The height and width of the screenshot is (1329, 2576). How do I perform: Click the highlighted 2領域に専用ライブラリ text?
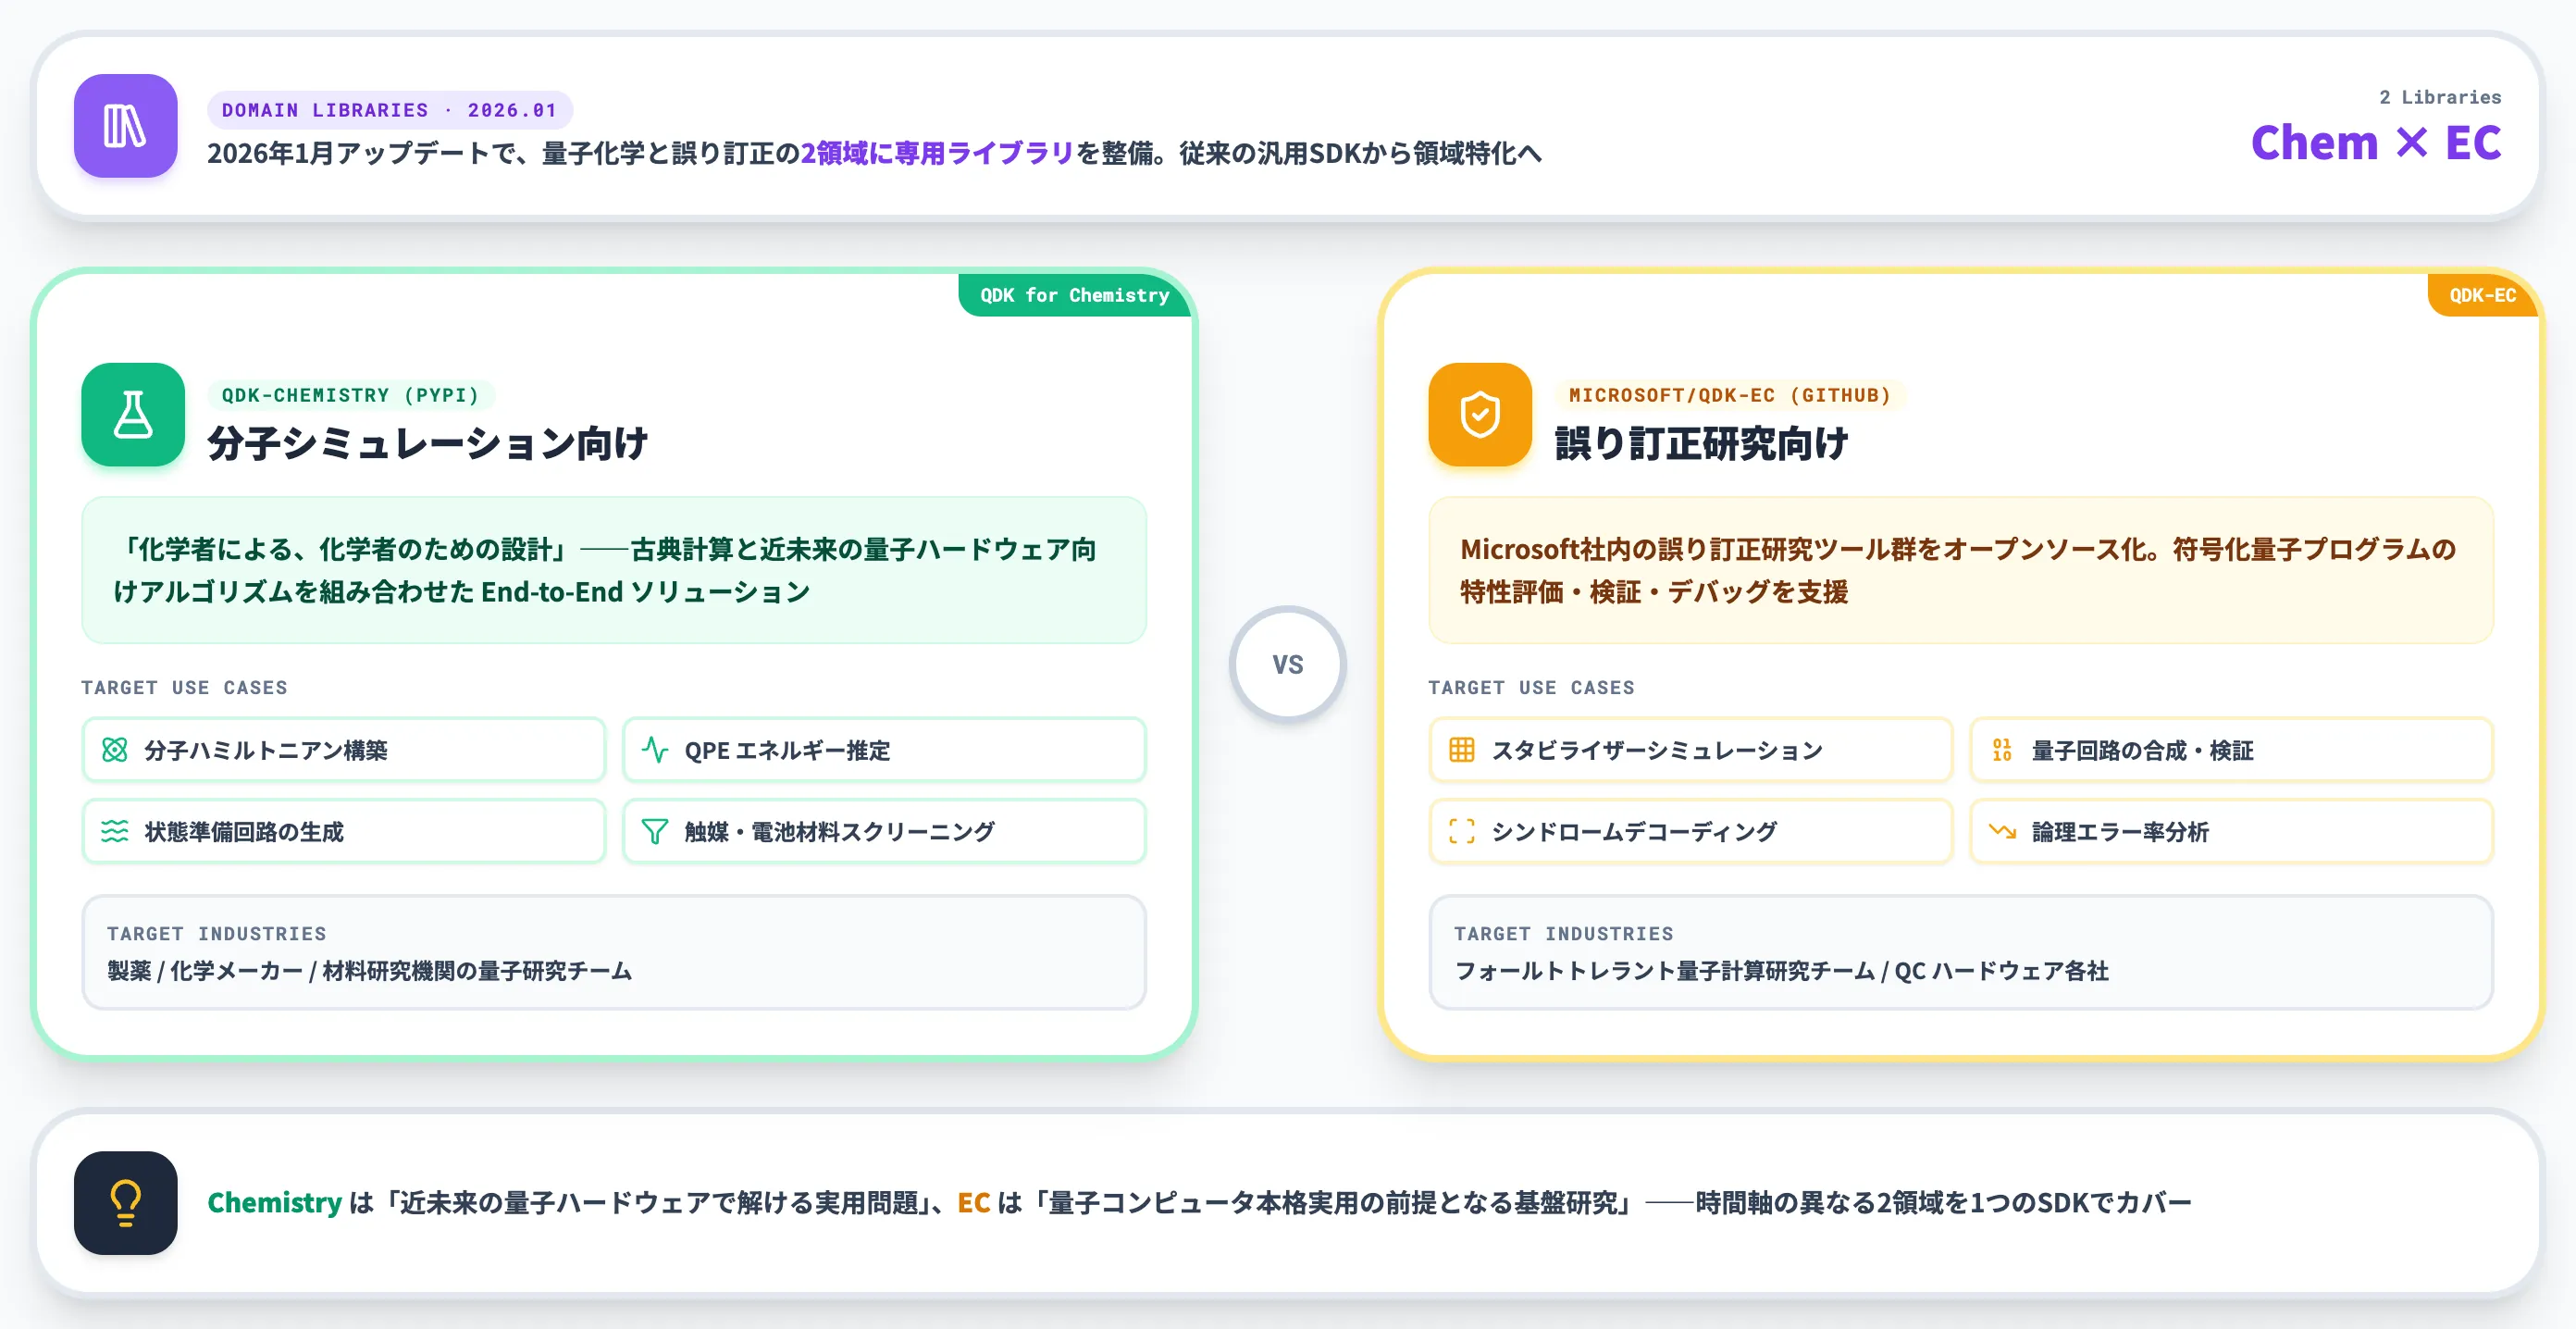(936, 153)
